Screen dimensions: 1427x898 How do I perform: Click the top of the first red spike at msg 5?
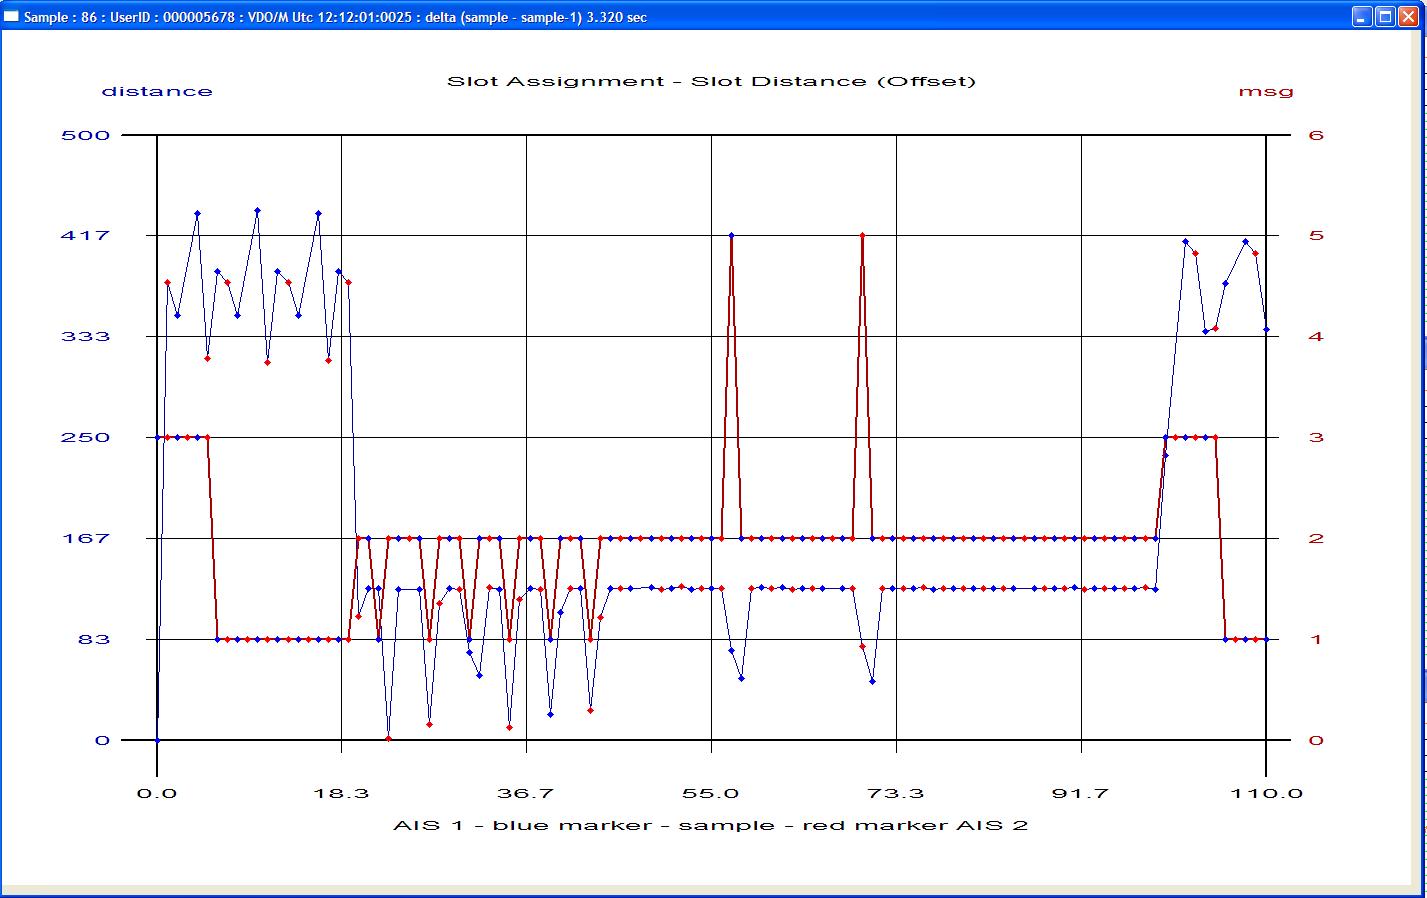tap(732, 235)
